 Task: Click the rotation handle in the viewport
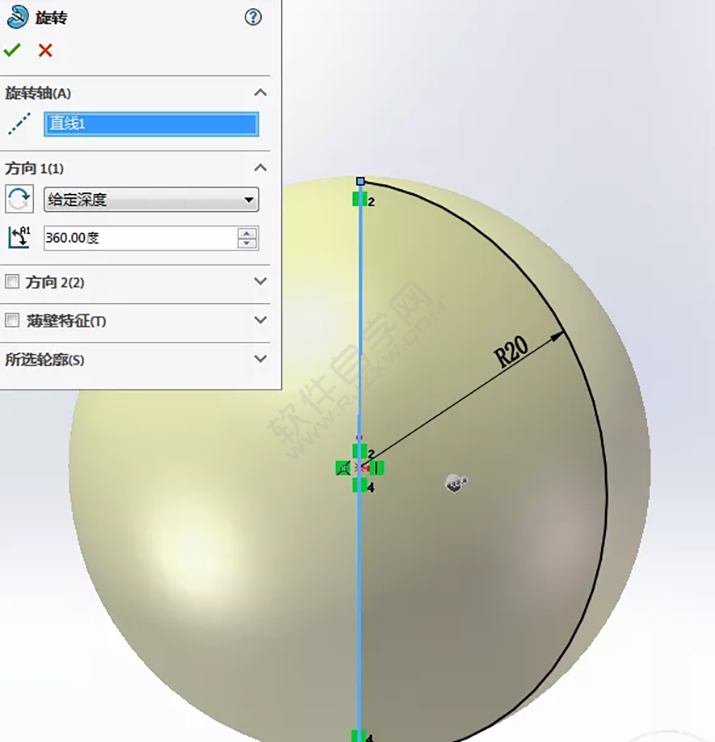point(456,483)
